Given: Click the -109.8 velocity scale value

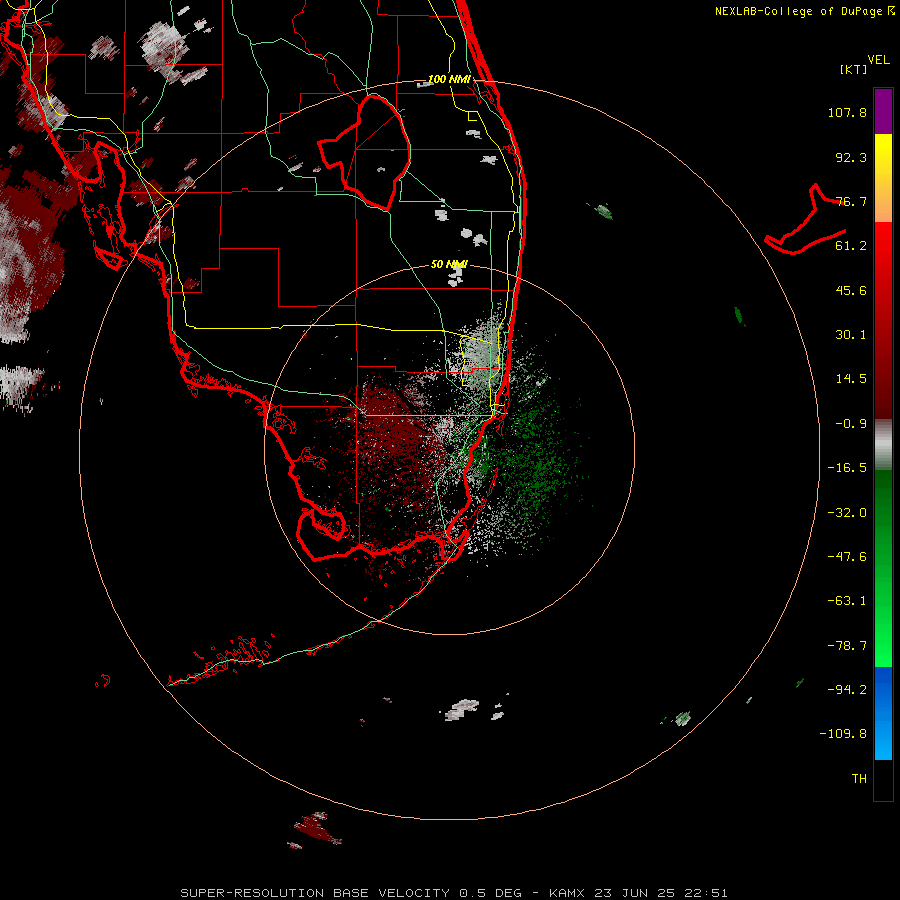Looking at the screenshot, I should pos(844,734).
